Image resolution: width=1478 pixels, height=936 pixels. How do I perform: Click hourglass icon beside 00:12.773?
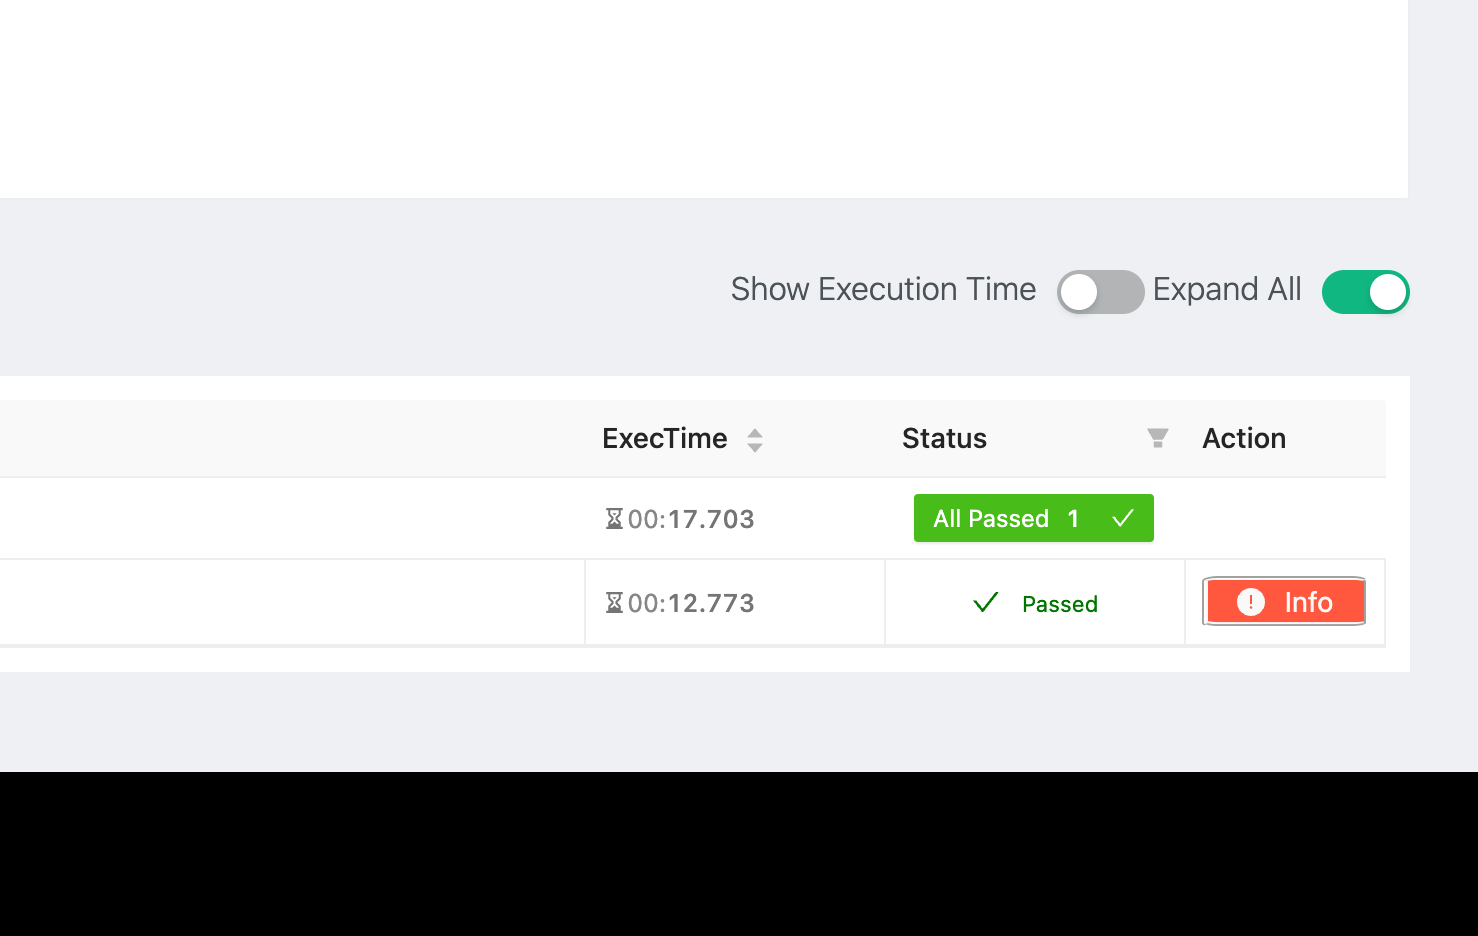point(614,603)
